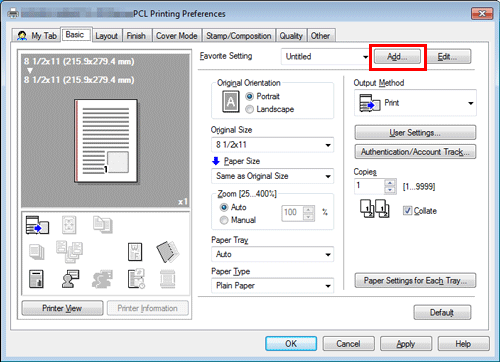Click the Default button
This screenshot has width=500, height=362.
pyautogui.click(x=442, y=313)
